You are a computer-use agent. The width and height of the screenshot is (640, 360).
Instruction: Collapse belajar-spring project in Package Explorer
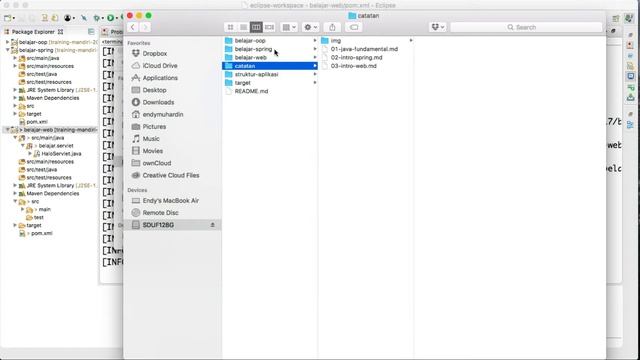point(7,50)
